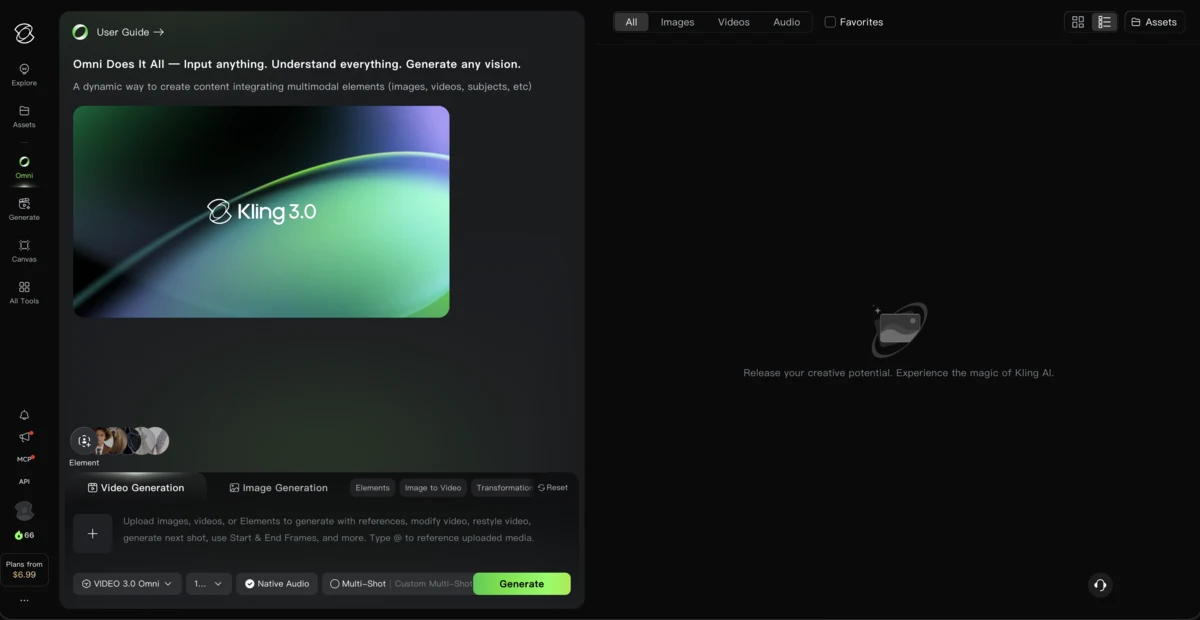Image resolution: width=1200 pixels, height=620 pixels.
Task: Open the Canvas tool in the sidebar
Action: [24, 251]
